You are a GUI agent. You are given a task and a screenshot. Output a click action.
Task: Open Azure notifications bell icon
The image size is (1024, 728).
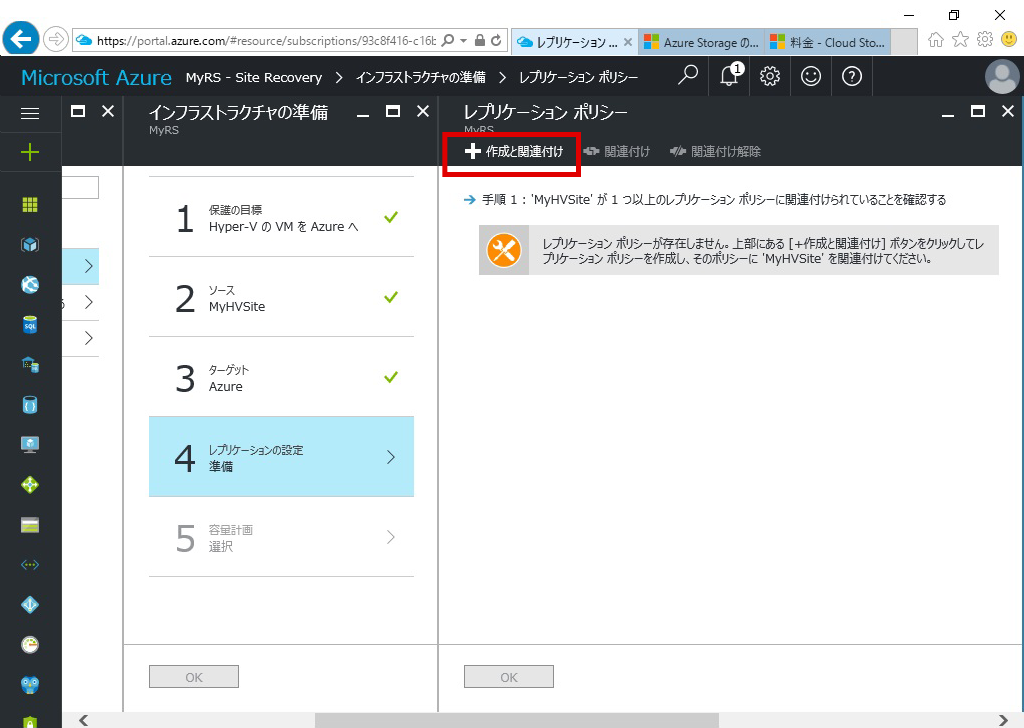click(x=729, y=76)
